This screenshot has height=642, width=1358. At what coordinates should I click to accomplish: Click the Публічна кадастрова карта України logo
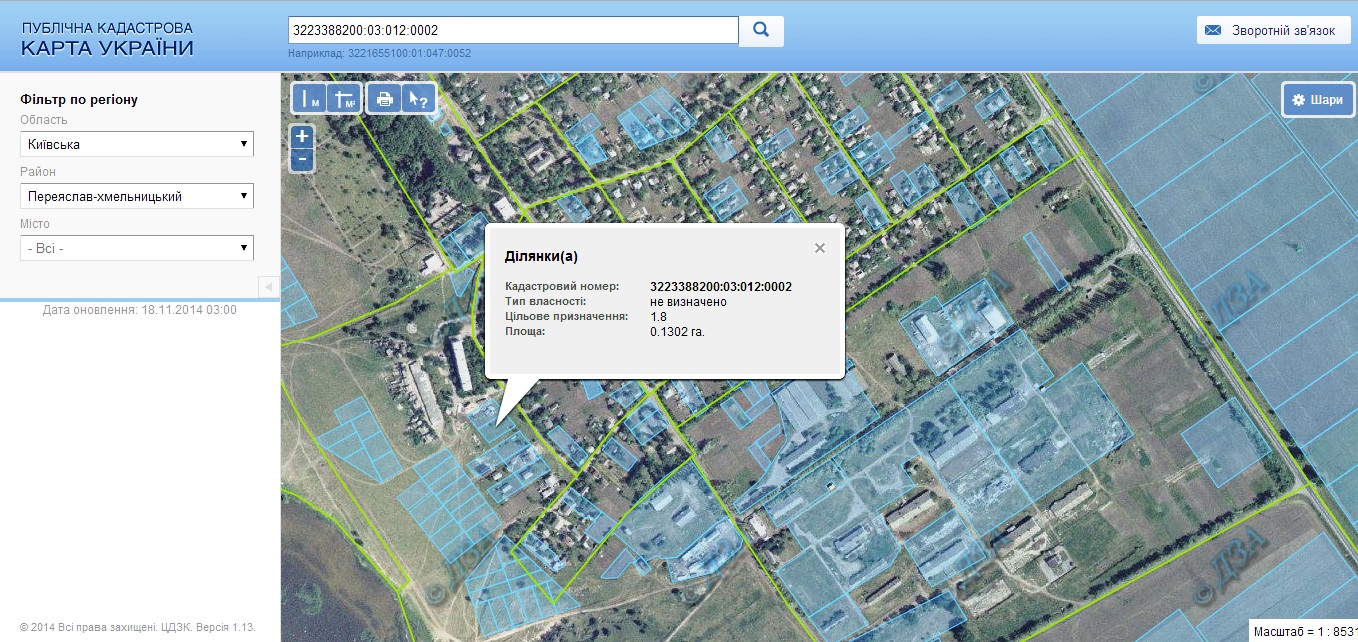(108, 39)
